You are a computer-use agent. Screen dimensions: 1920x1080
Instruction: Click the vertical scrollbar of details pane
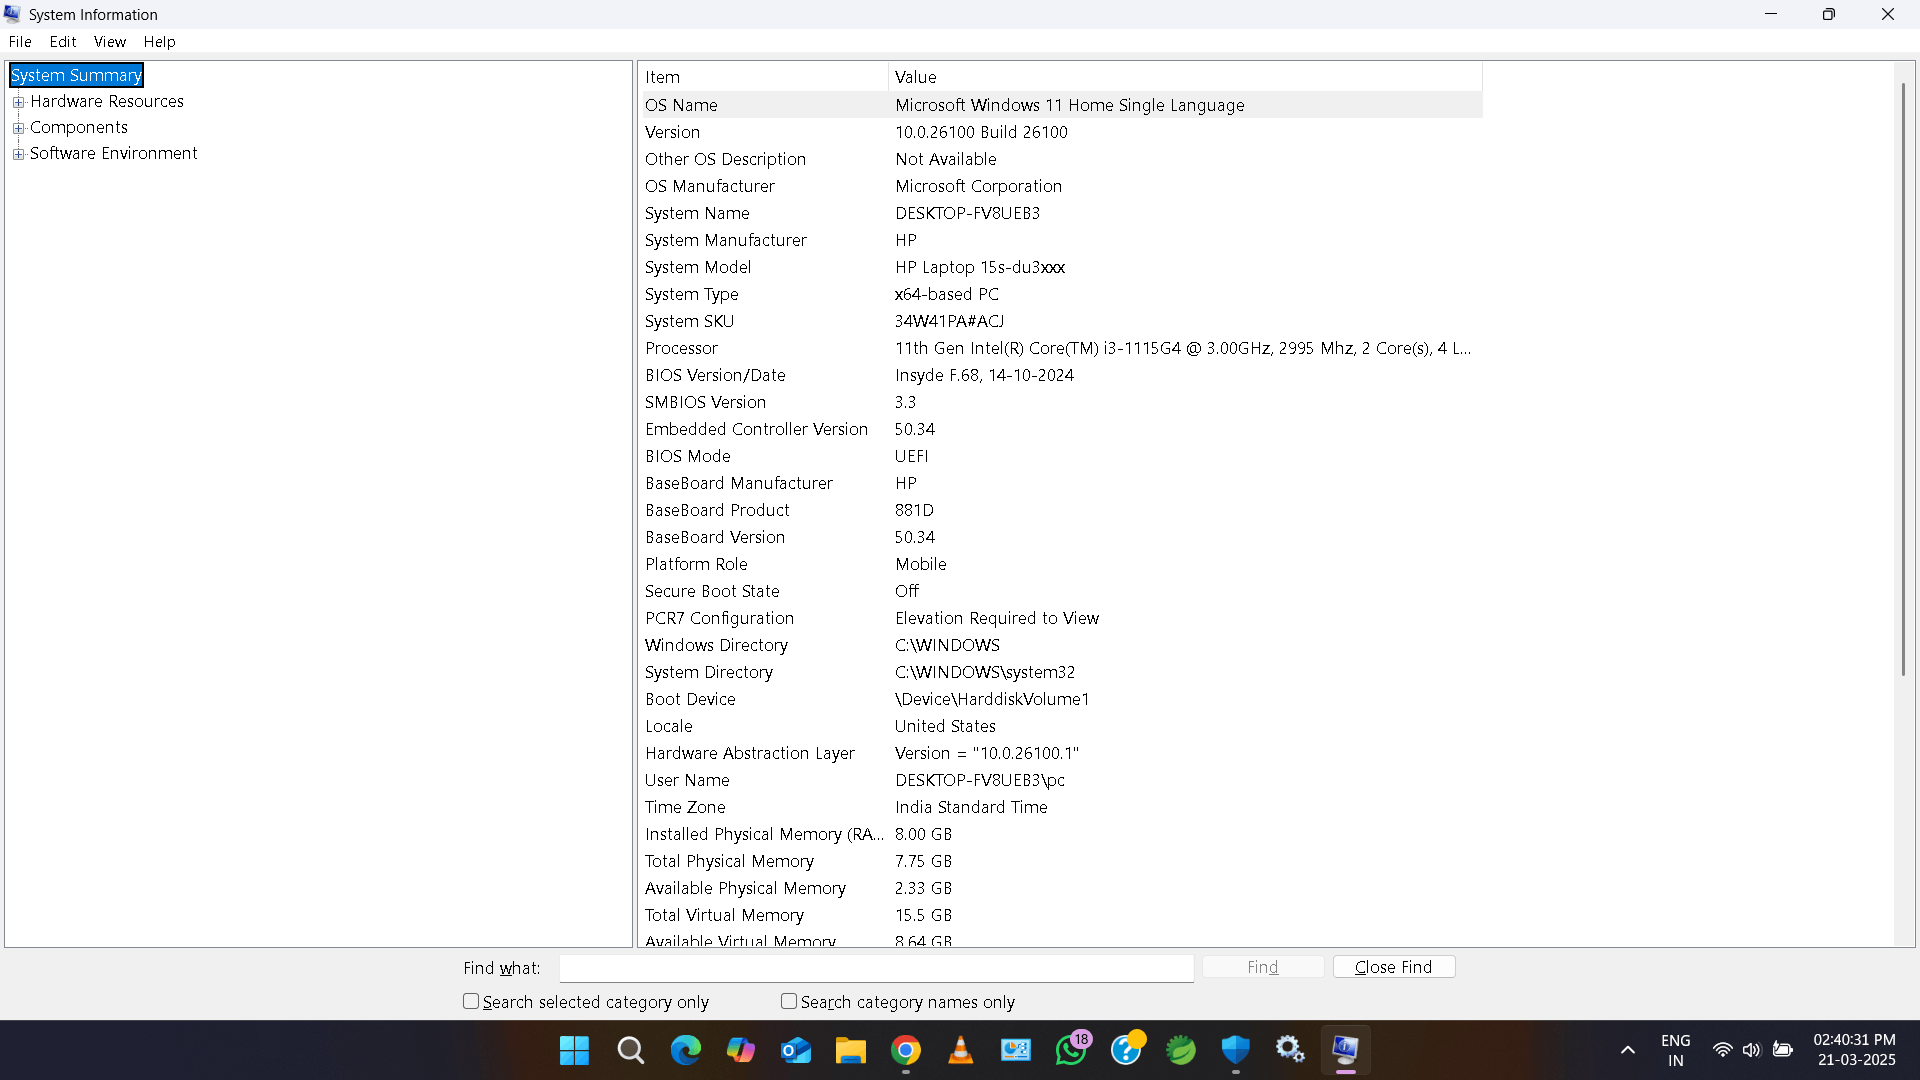pyautogui.click(x=1903, y=380)
